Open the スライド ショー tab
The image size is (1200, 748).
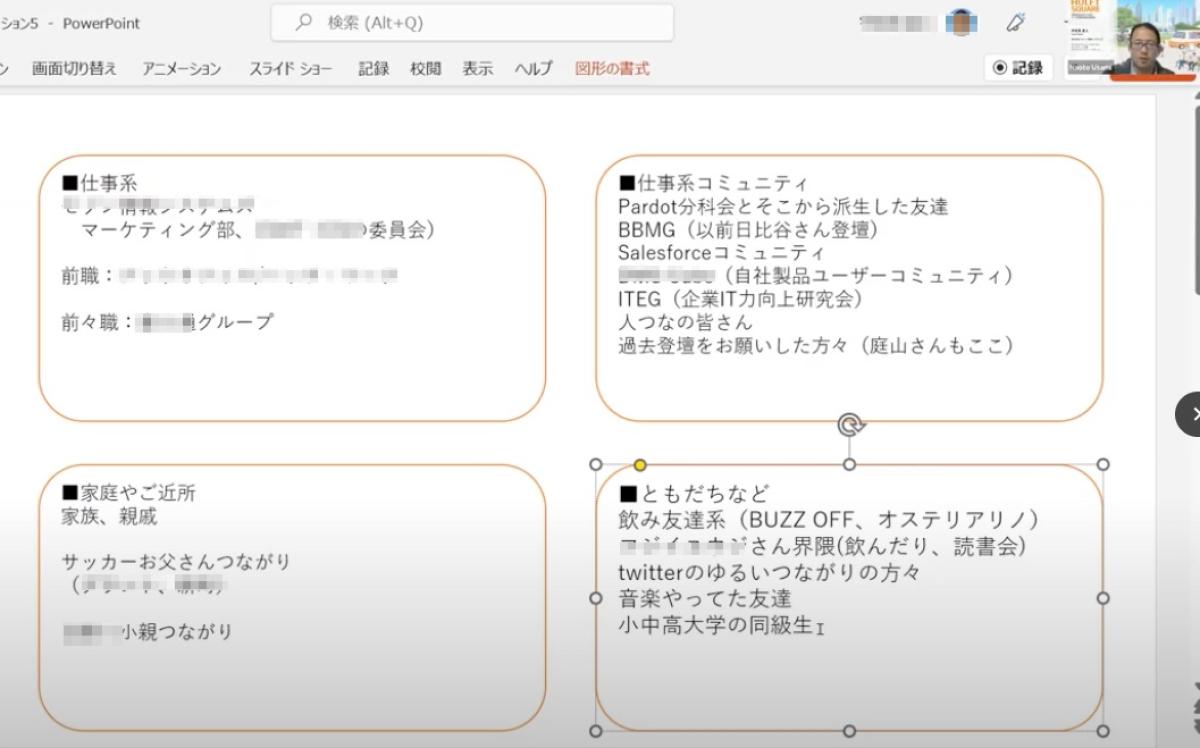(290, 68)
